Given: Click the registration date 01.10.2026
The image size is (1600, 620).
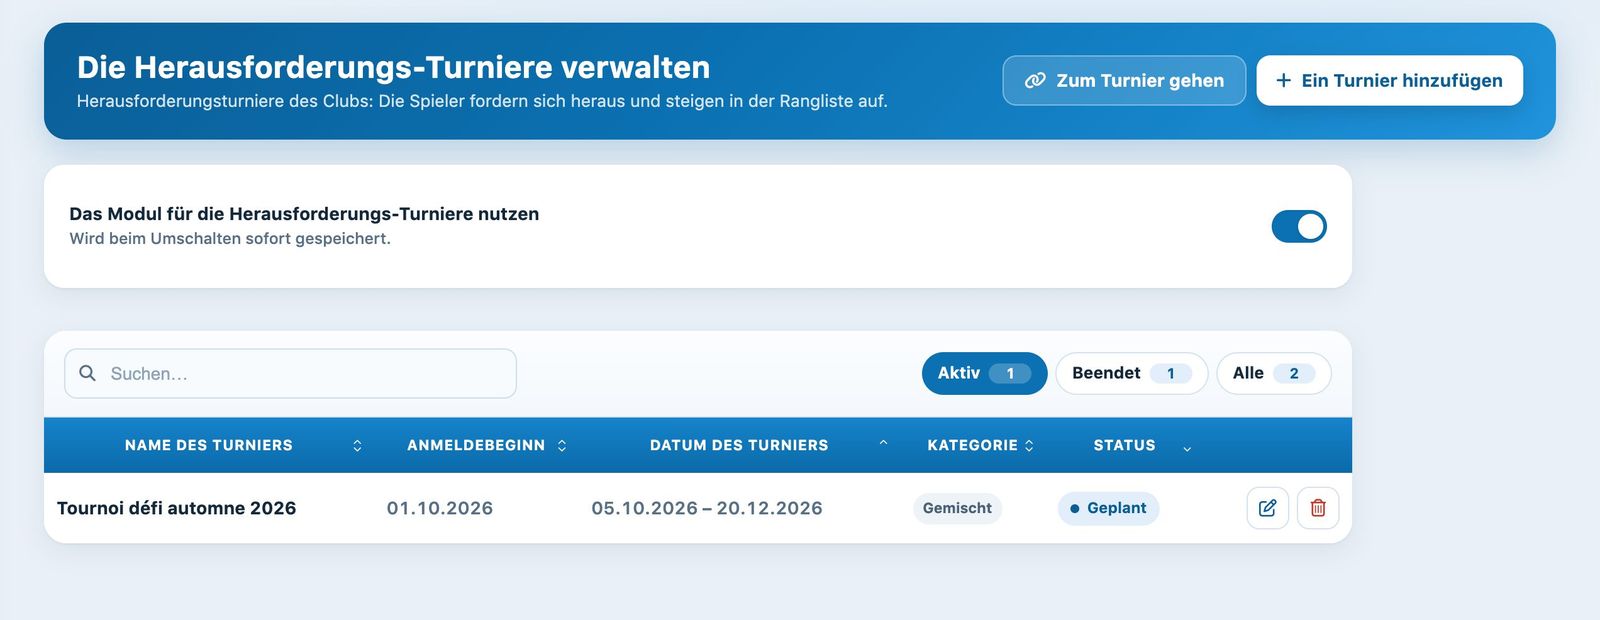Looking at the screenshot, I should [440, 508].
